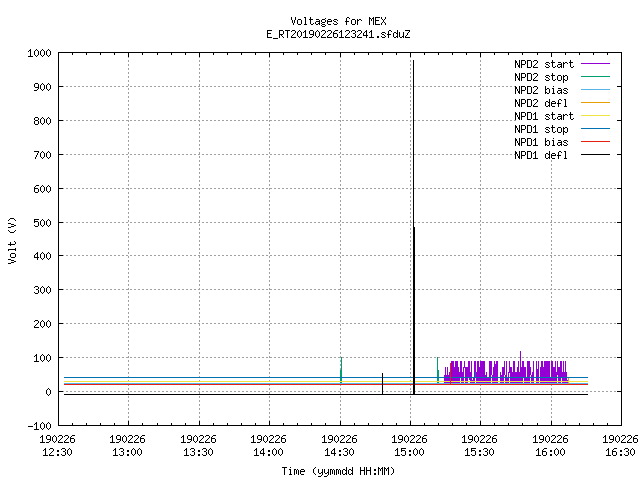This screenshot has width=640, height=480.
Task: Click the orange NPD2 defl legend line
Action: point(596,102)
